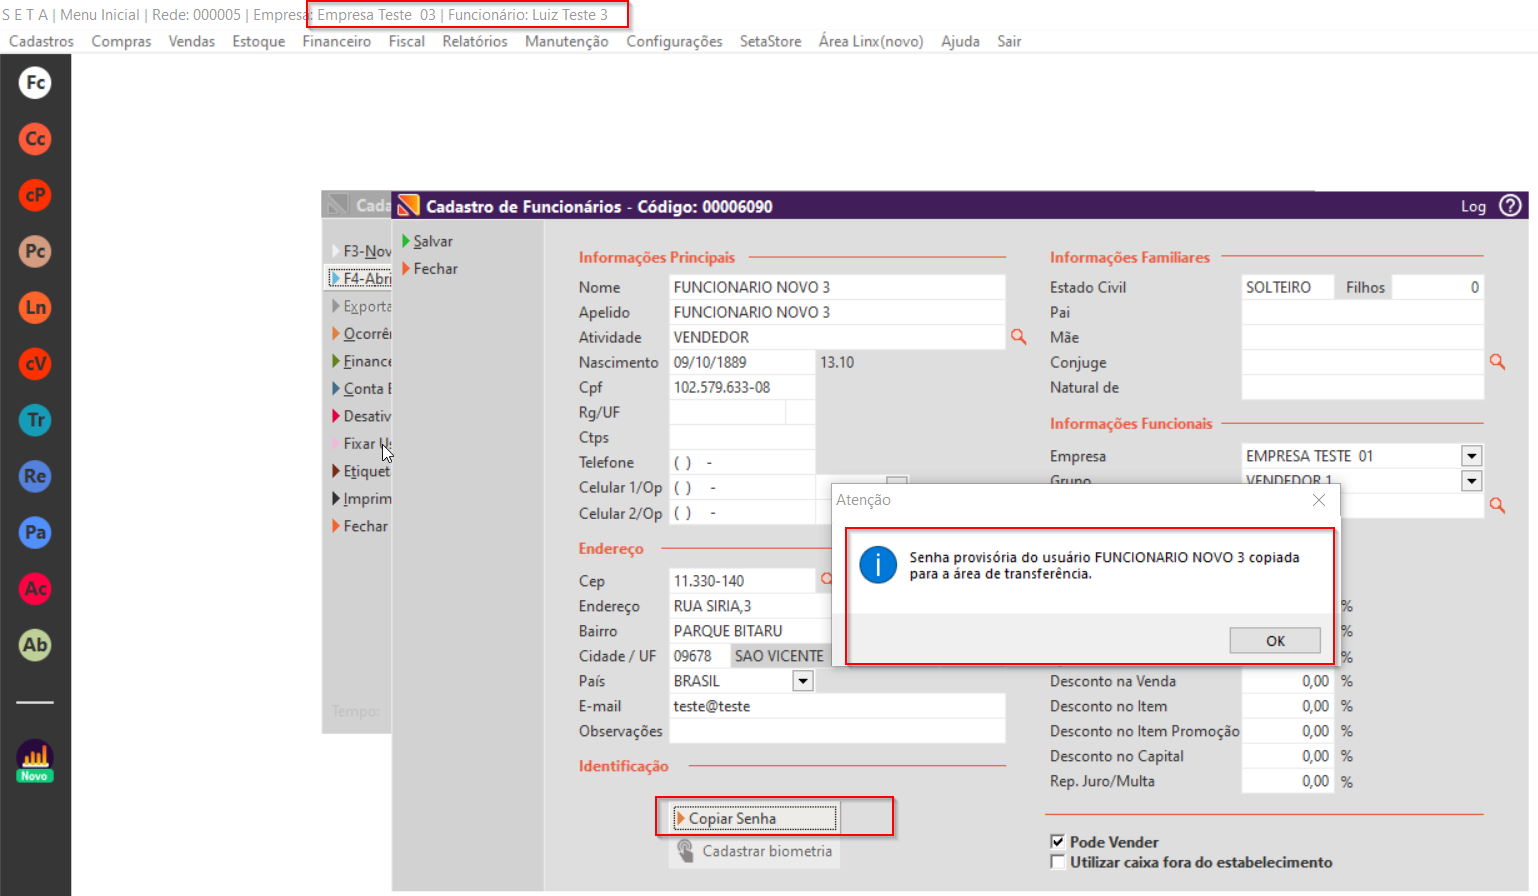Click the Copiar Senha button
The width and height of the screenshot is (1538, 896).
point(755,818)
